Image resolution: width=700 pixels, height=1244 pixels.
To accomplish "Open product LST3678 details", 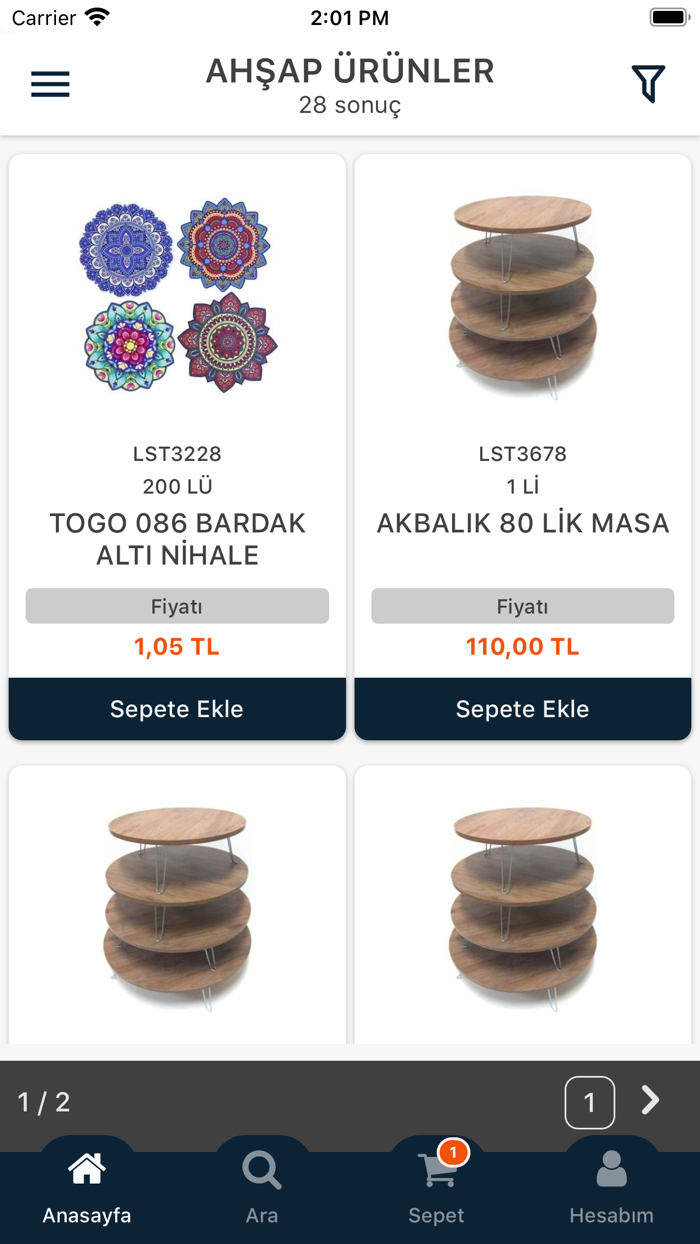I will [522, 453].
